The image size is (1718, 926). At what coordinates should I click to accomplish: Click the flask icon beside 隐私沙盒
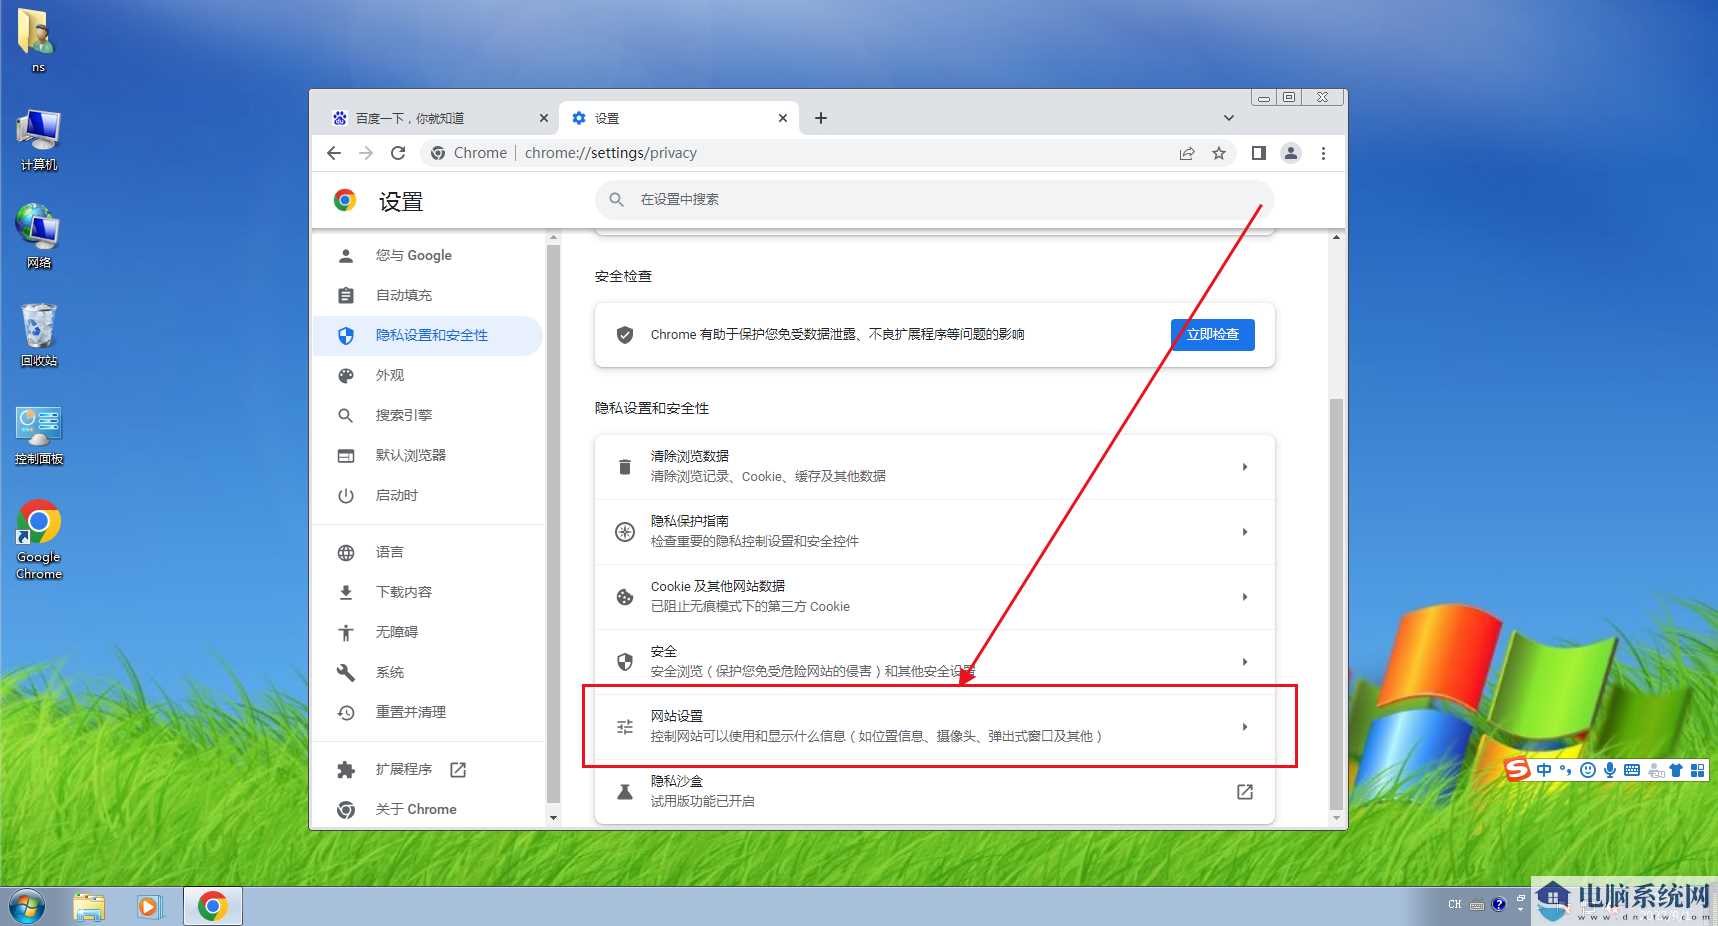point(625,792)
